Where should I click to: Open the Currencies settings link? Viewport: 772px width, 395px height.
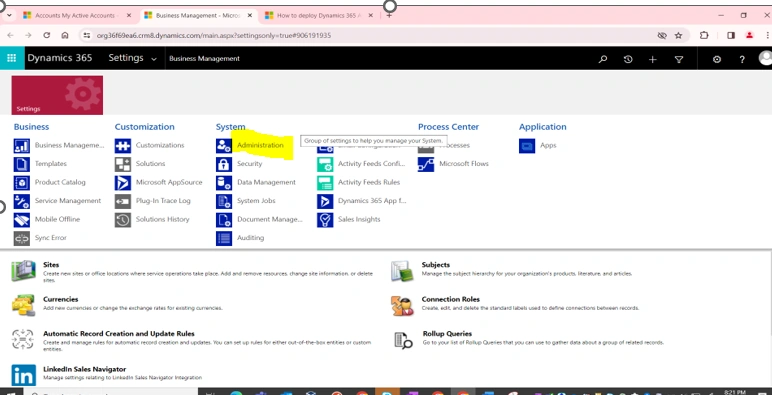pyautogui.click(x=61, y=299)
